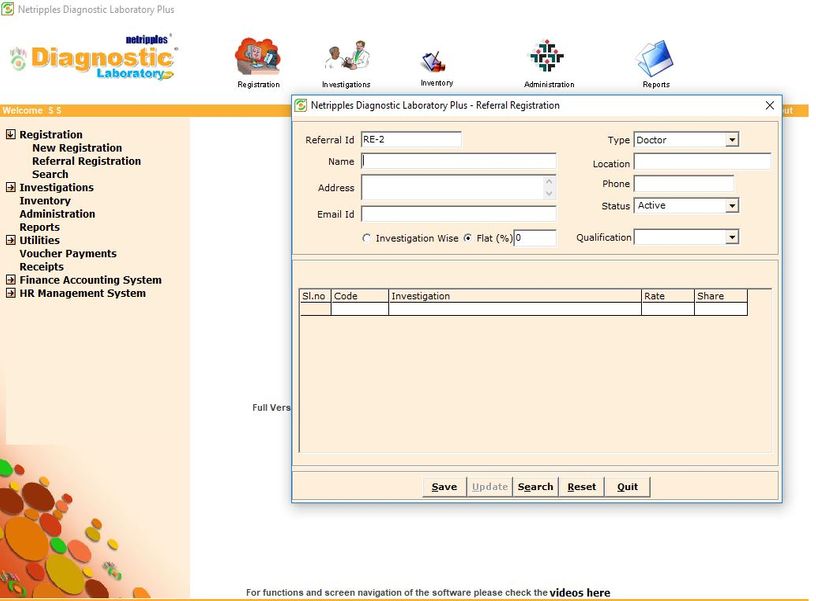Focus the Name input field
This screenshot has height=601, width=816.
458,161
